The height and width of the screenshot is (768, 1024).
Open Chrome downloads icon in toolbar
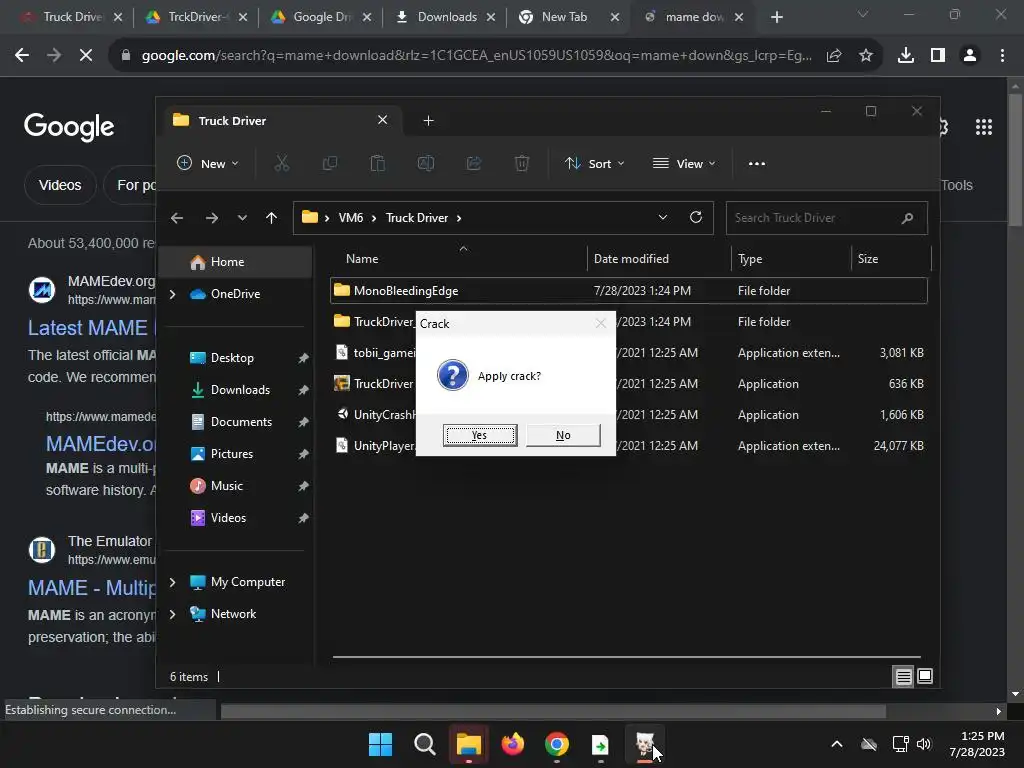(906, 56)
